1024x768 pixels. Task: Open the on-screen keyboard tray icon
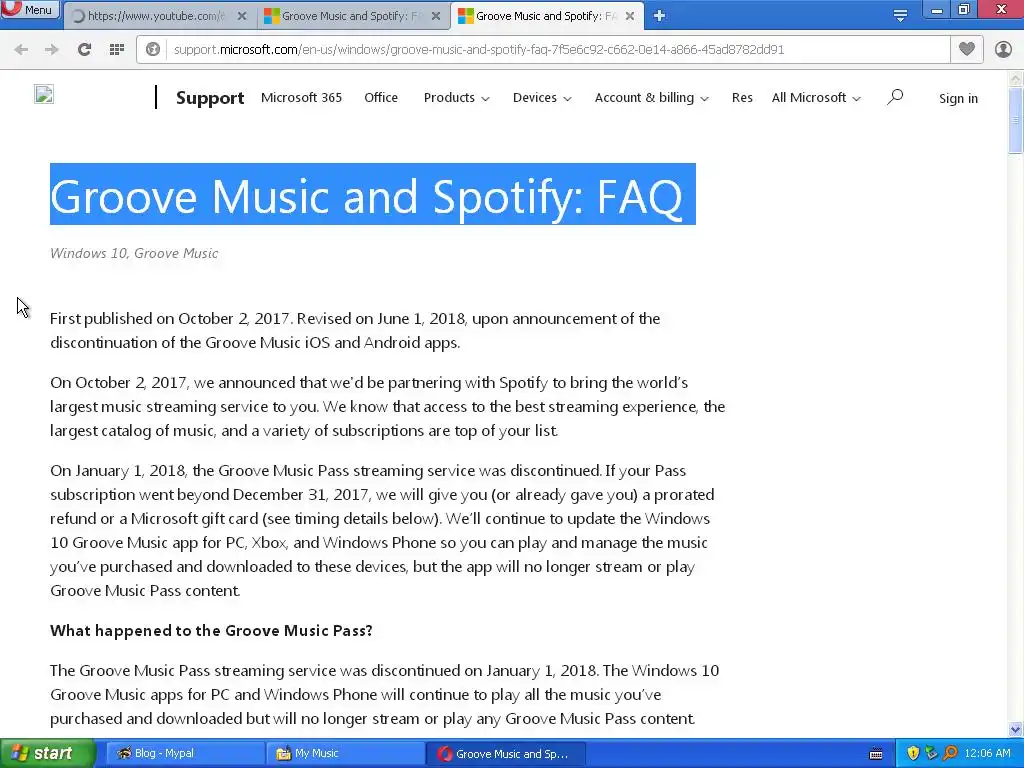[x=876, y=754]
